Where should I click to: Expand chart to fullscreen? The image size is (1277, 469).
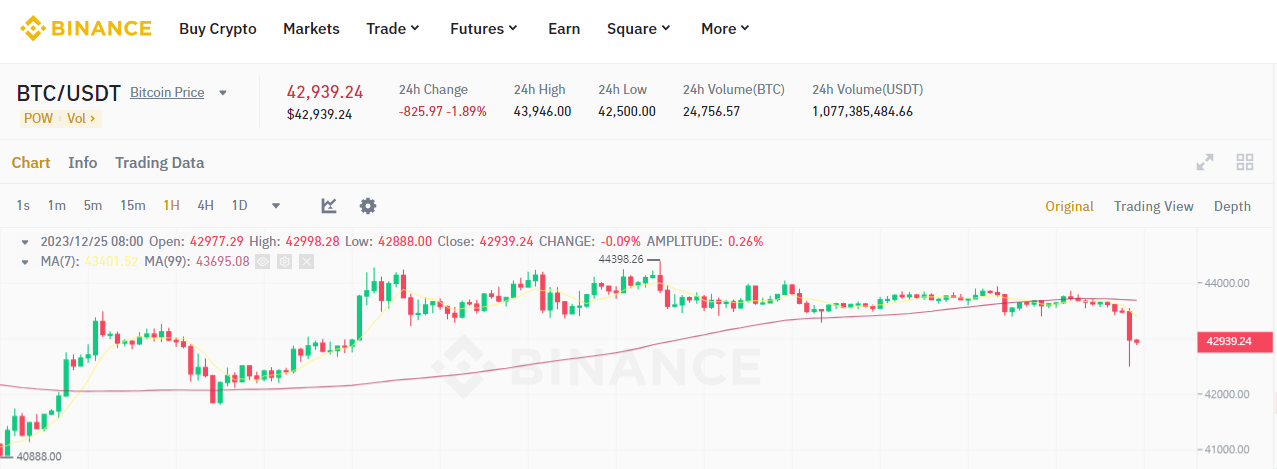[1205, 162]
